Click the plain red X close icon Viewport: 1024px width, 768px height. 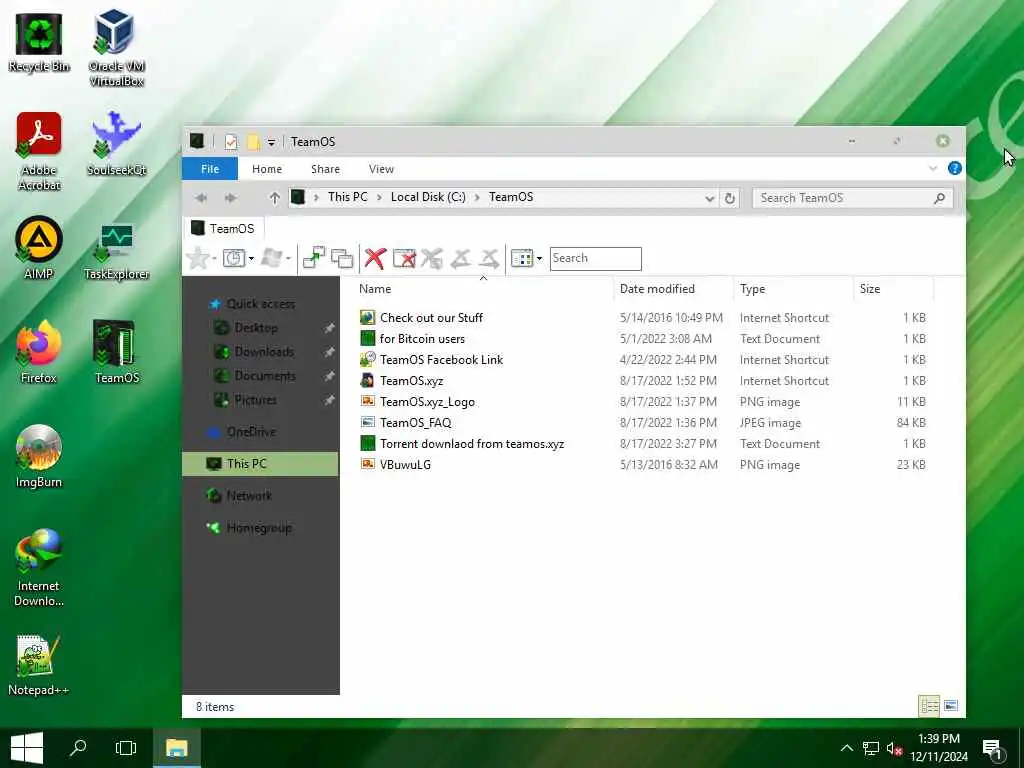(375, 259)
